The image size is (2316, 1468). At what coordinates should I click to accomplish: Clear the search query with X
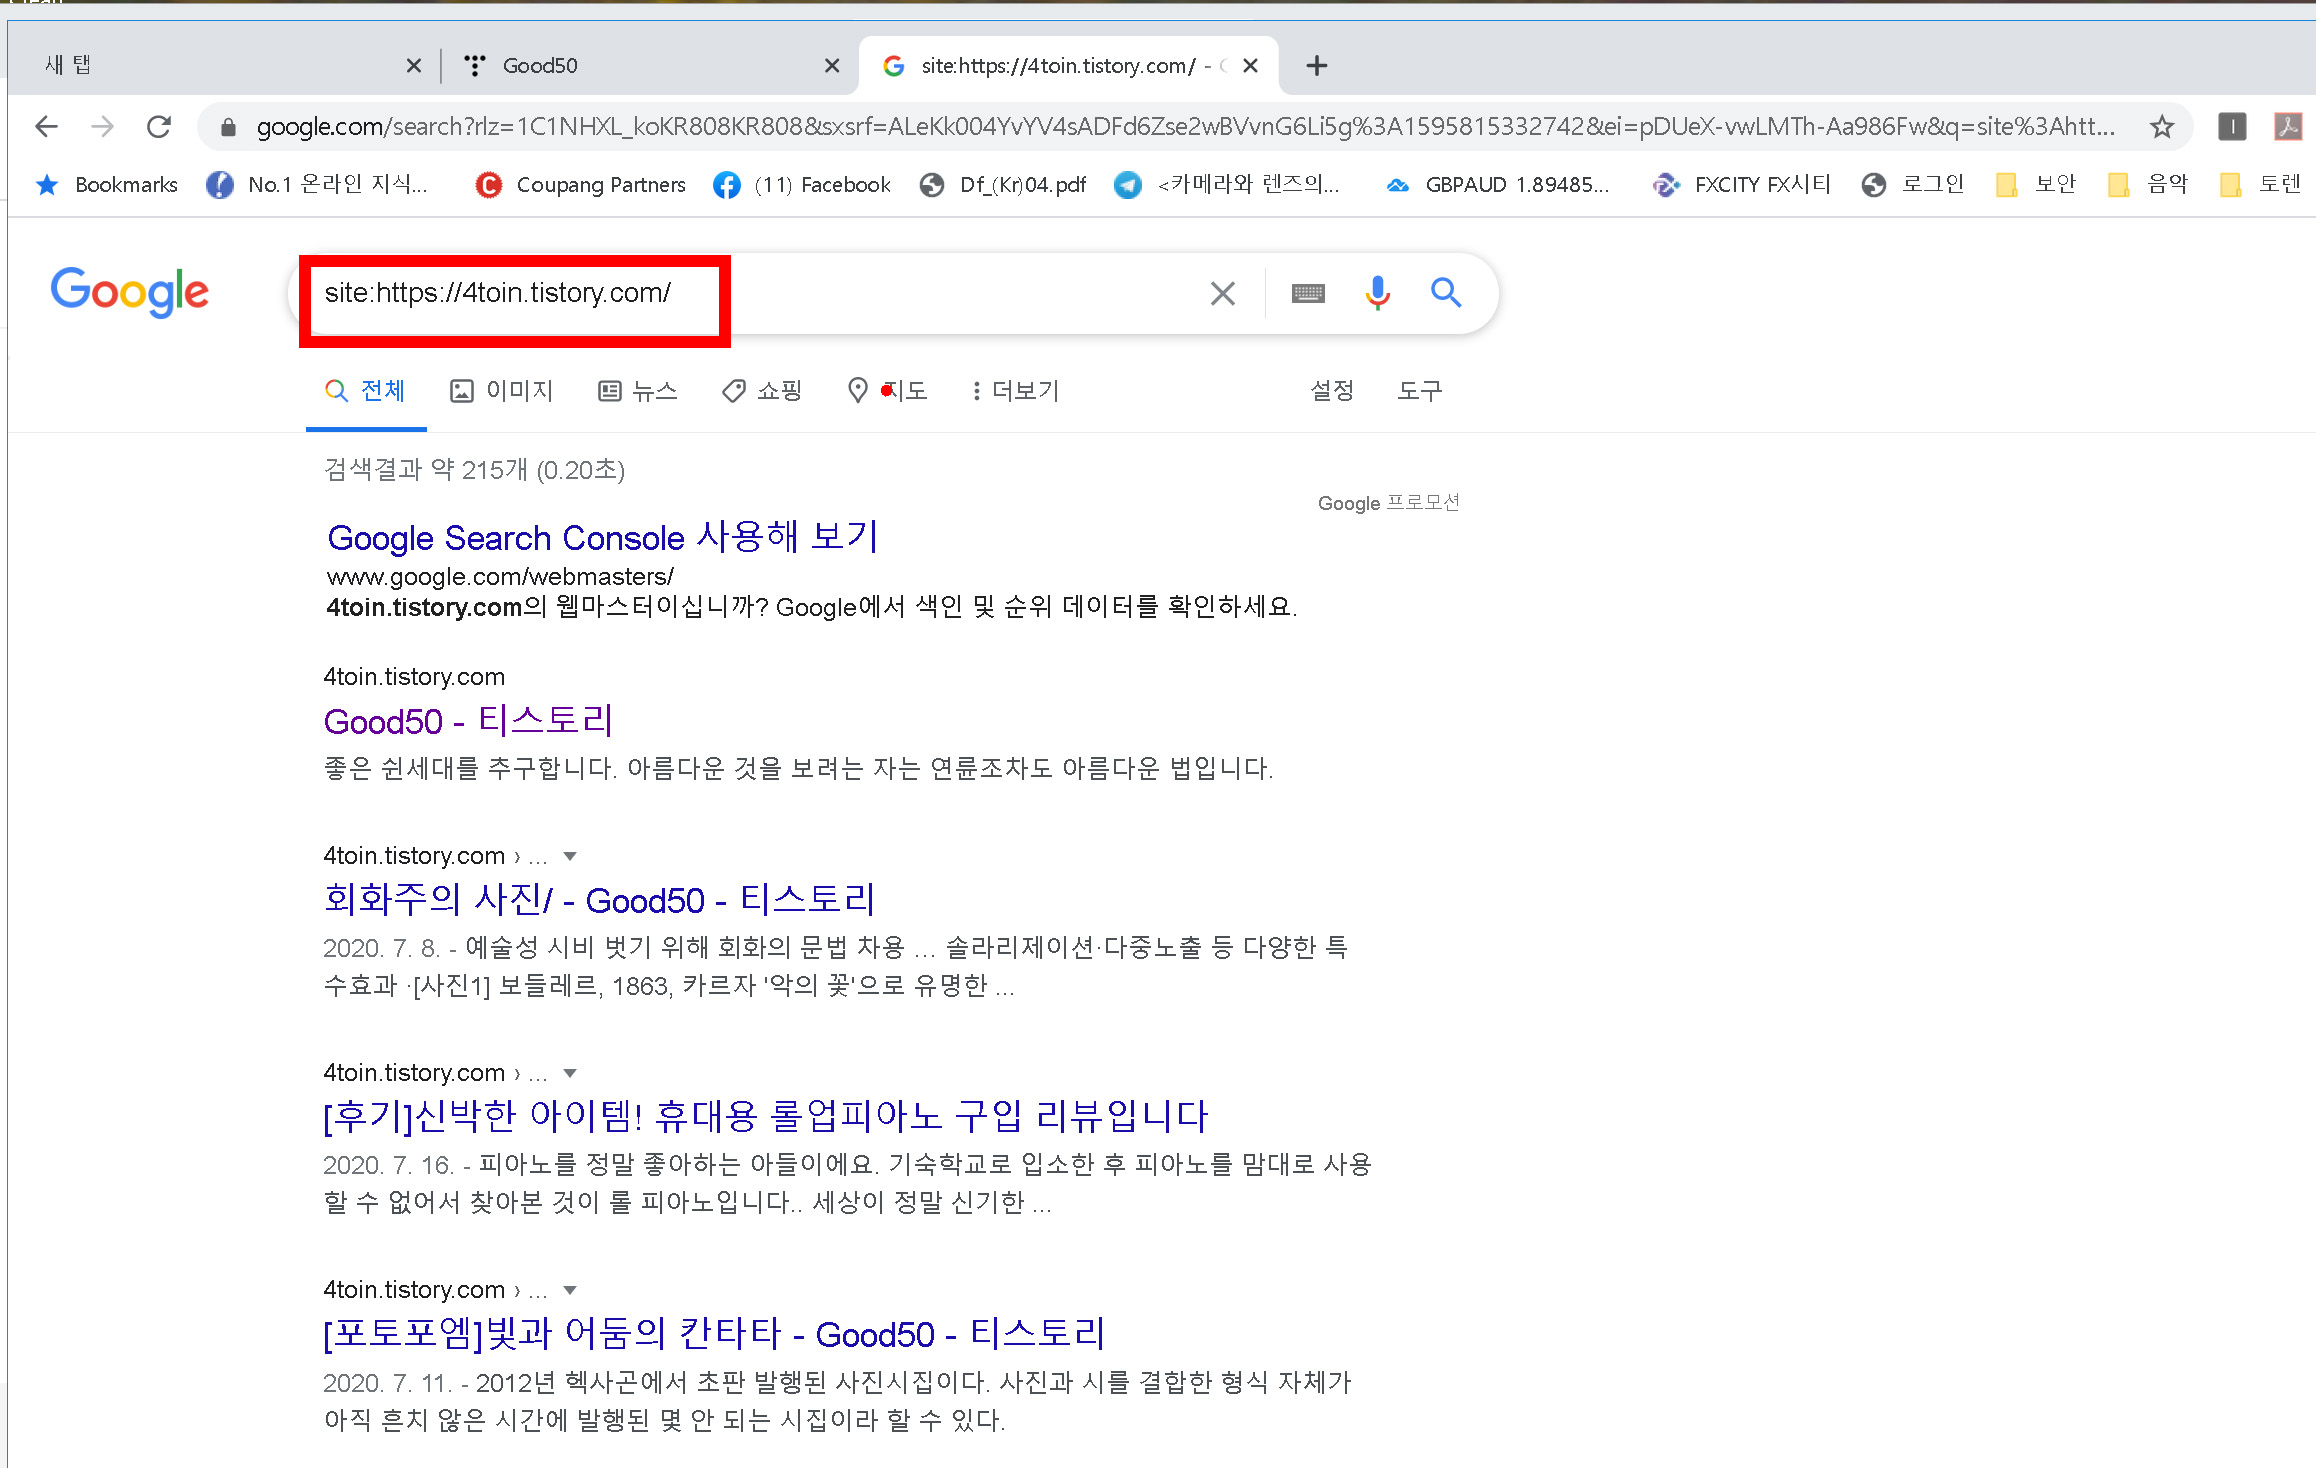tap(1222, 293)
